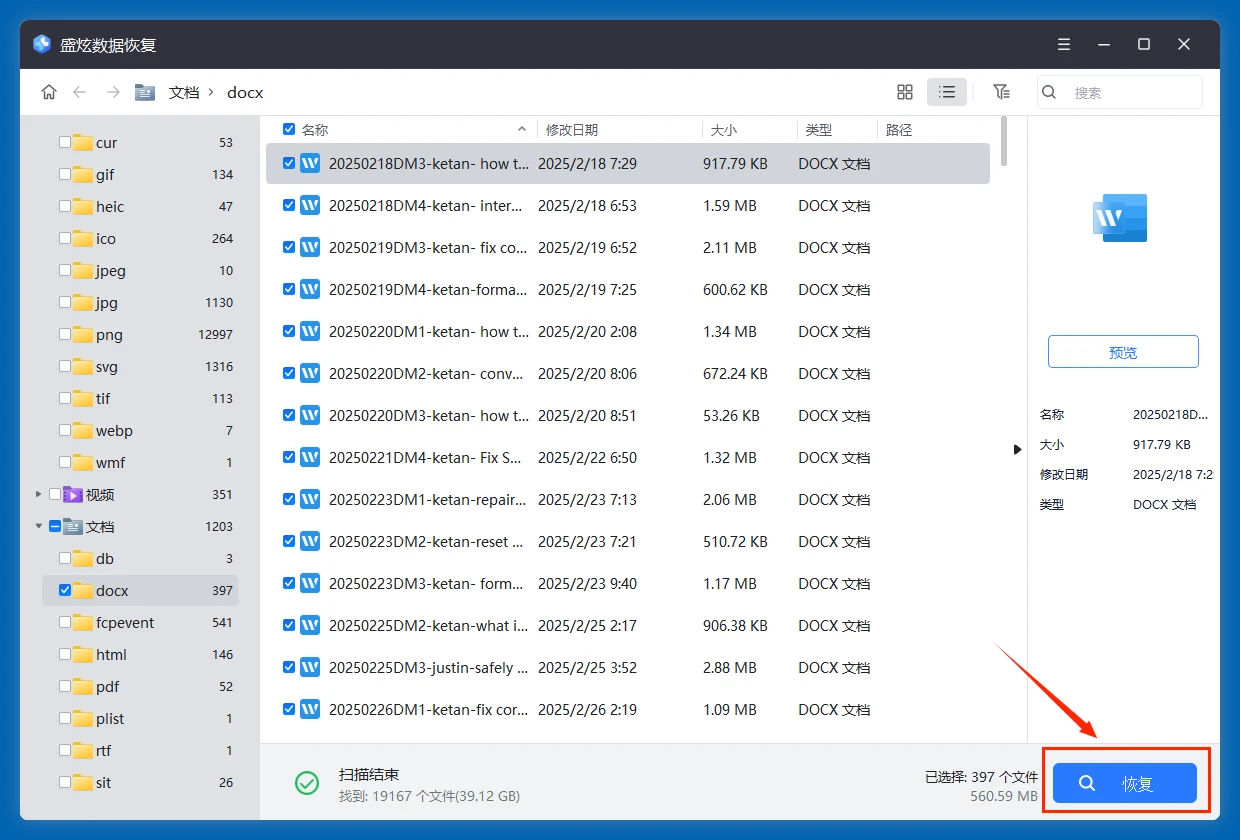This screenshot has width=1240, height=840.
Task: Click Word icon of 20250226DM1-ketan-fix file
Action: click(x=310, y=709)
